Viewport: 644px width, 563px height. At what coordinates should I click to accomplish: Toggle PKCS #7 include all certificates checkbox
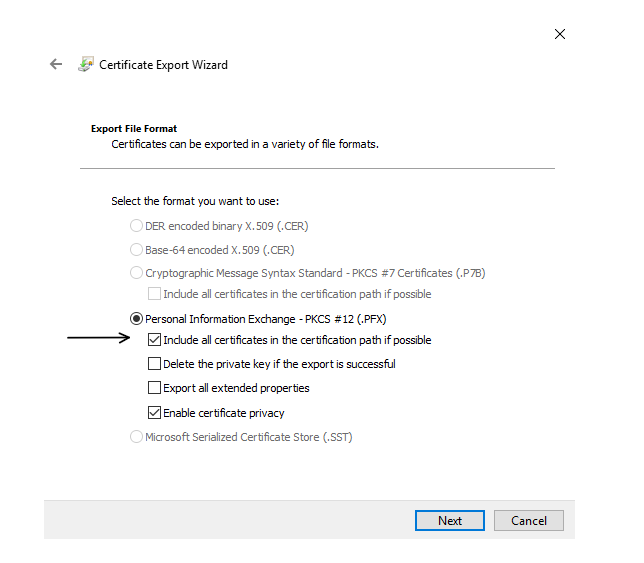(x=155, y=294)
